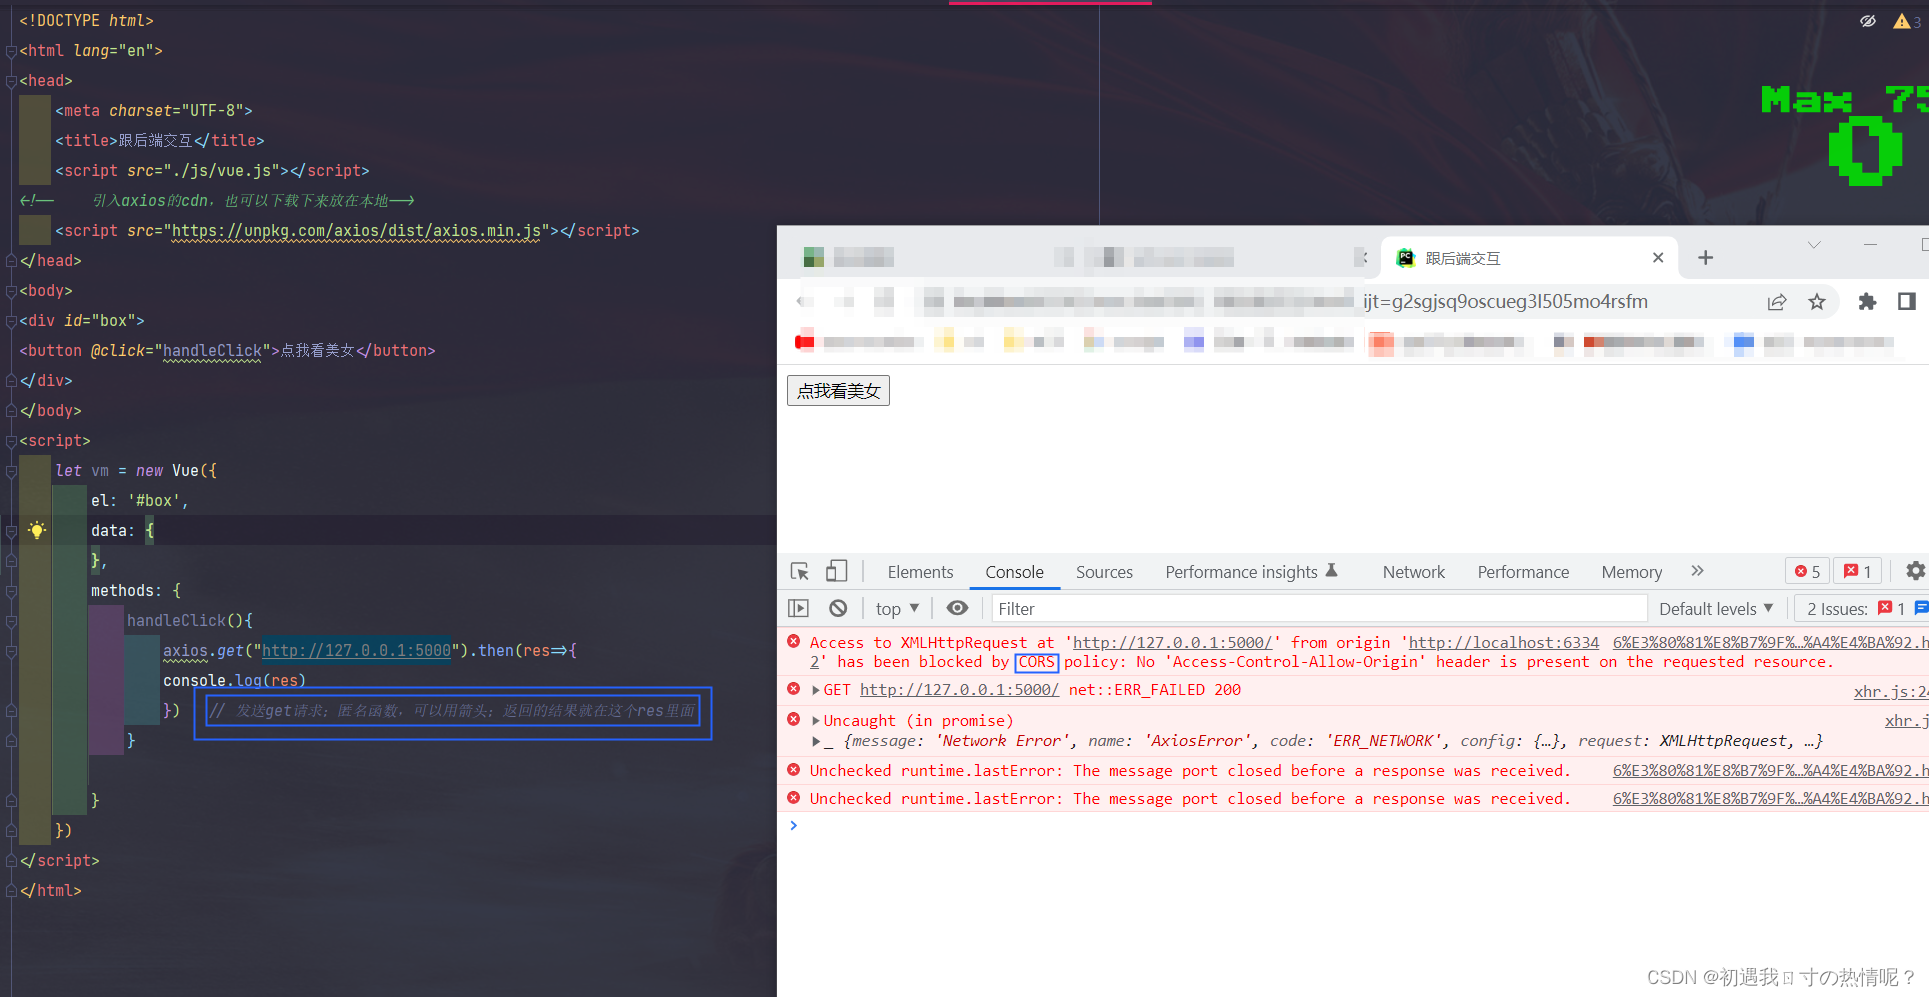Switch to the Elements tab
The height and width of the screenshot is (997, 1929).
pyautogui.click(x=920, y=572)
